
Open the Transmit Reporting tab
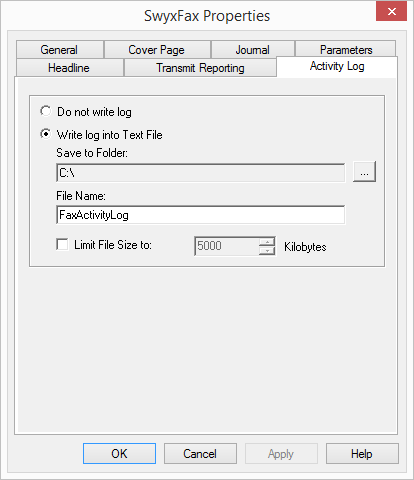click(200, 68)
